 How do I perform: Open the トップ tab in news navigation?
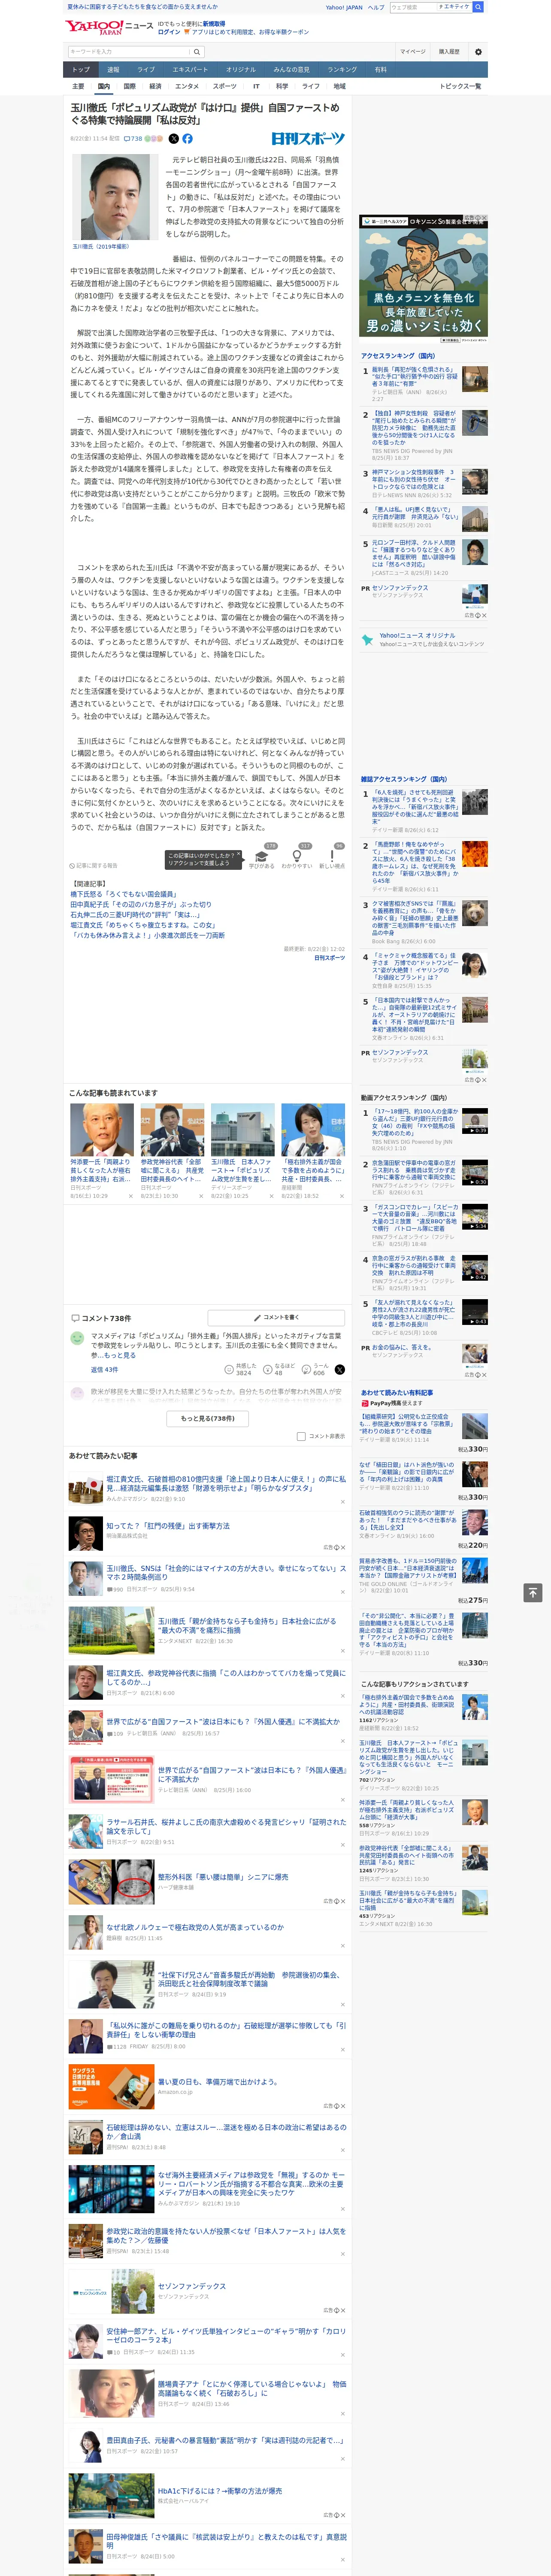point(81,69)
